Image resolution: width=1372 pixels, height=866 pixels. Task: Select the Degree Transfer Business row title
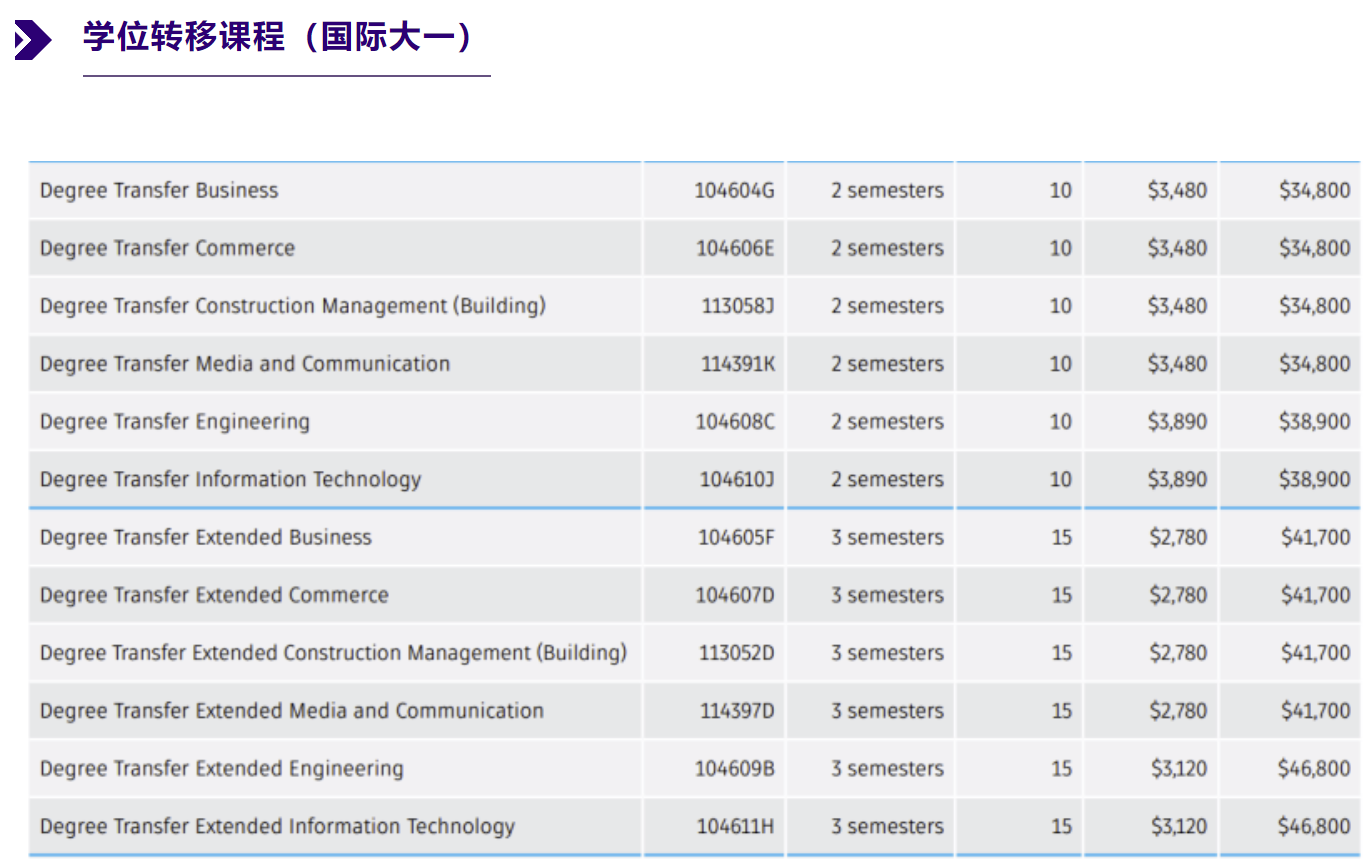159,191
